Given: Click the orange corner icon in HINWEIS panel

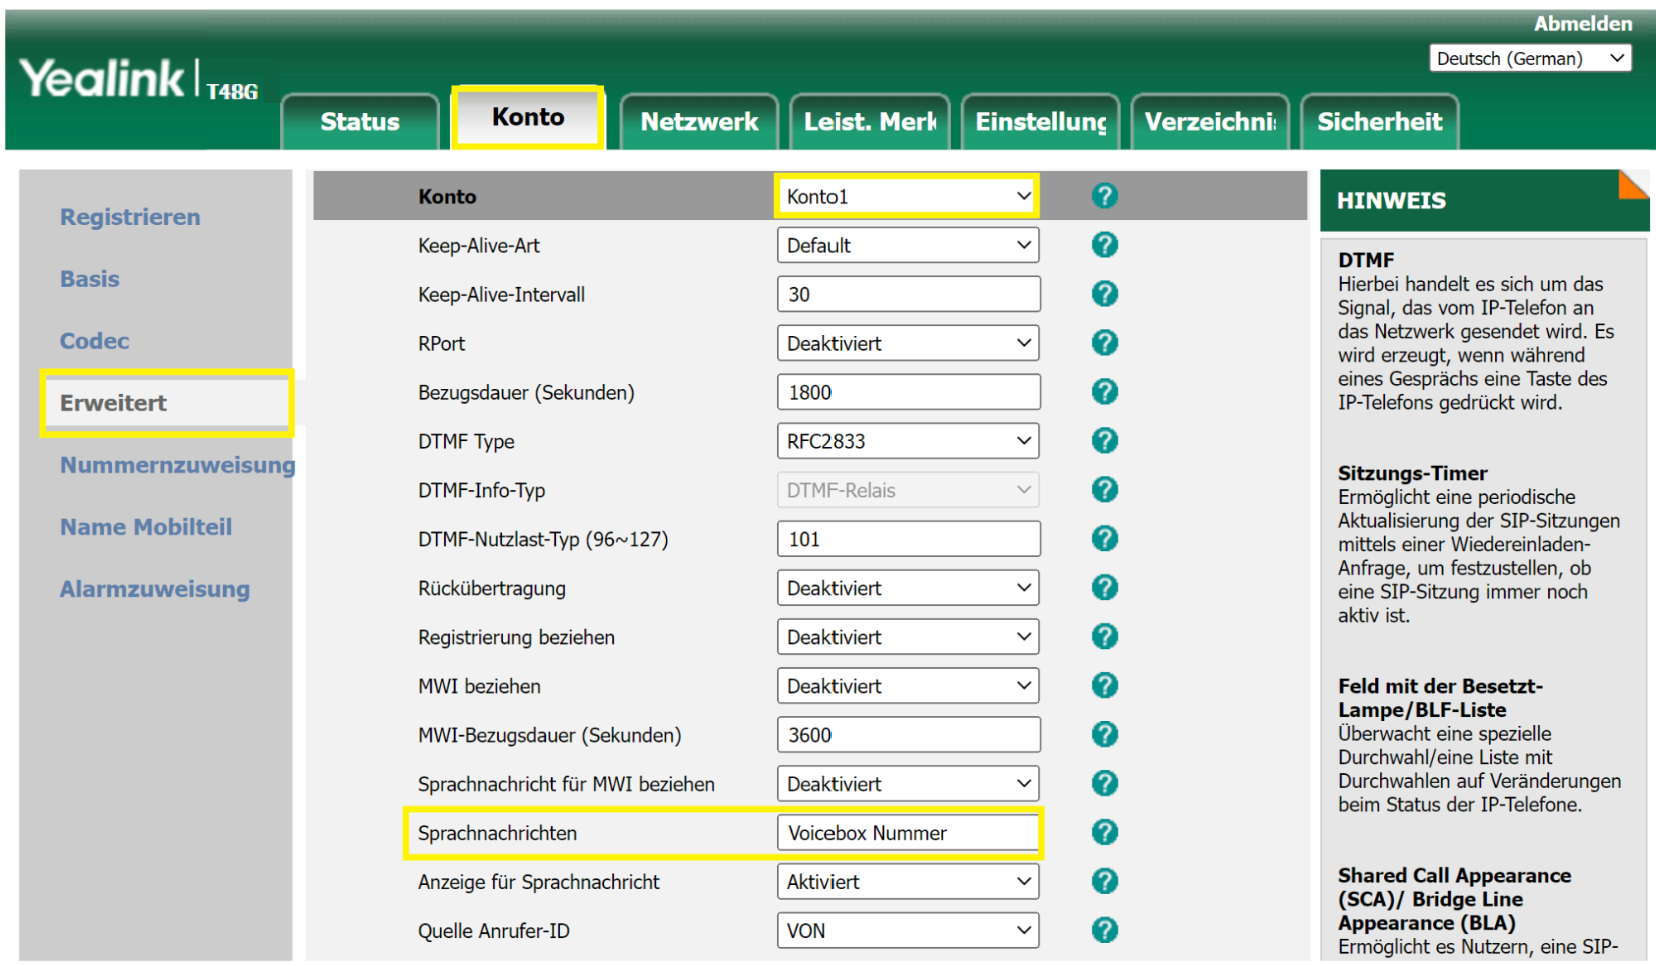Looking at the screenshot, I should click(x=1634, y=183).
